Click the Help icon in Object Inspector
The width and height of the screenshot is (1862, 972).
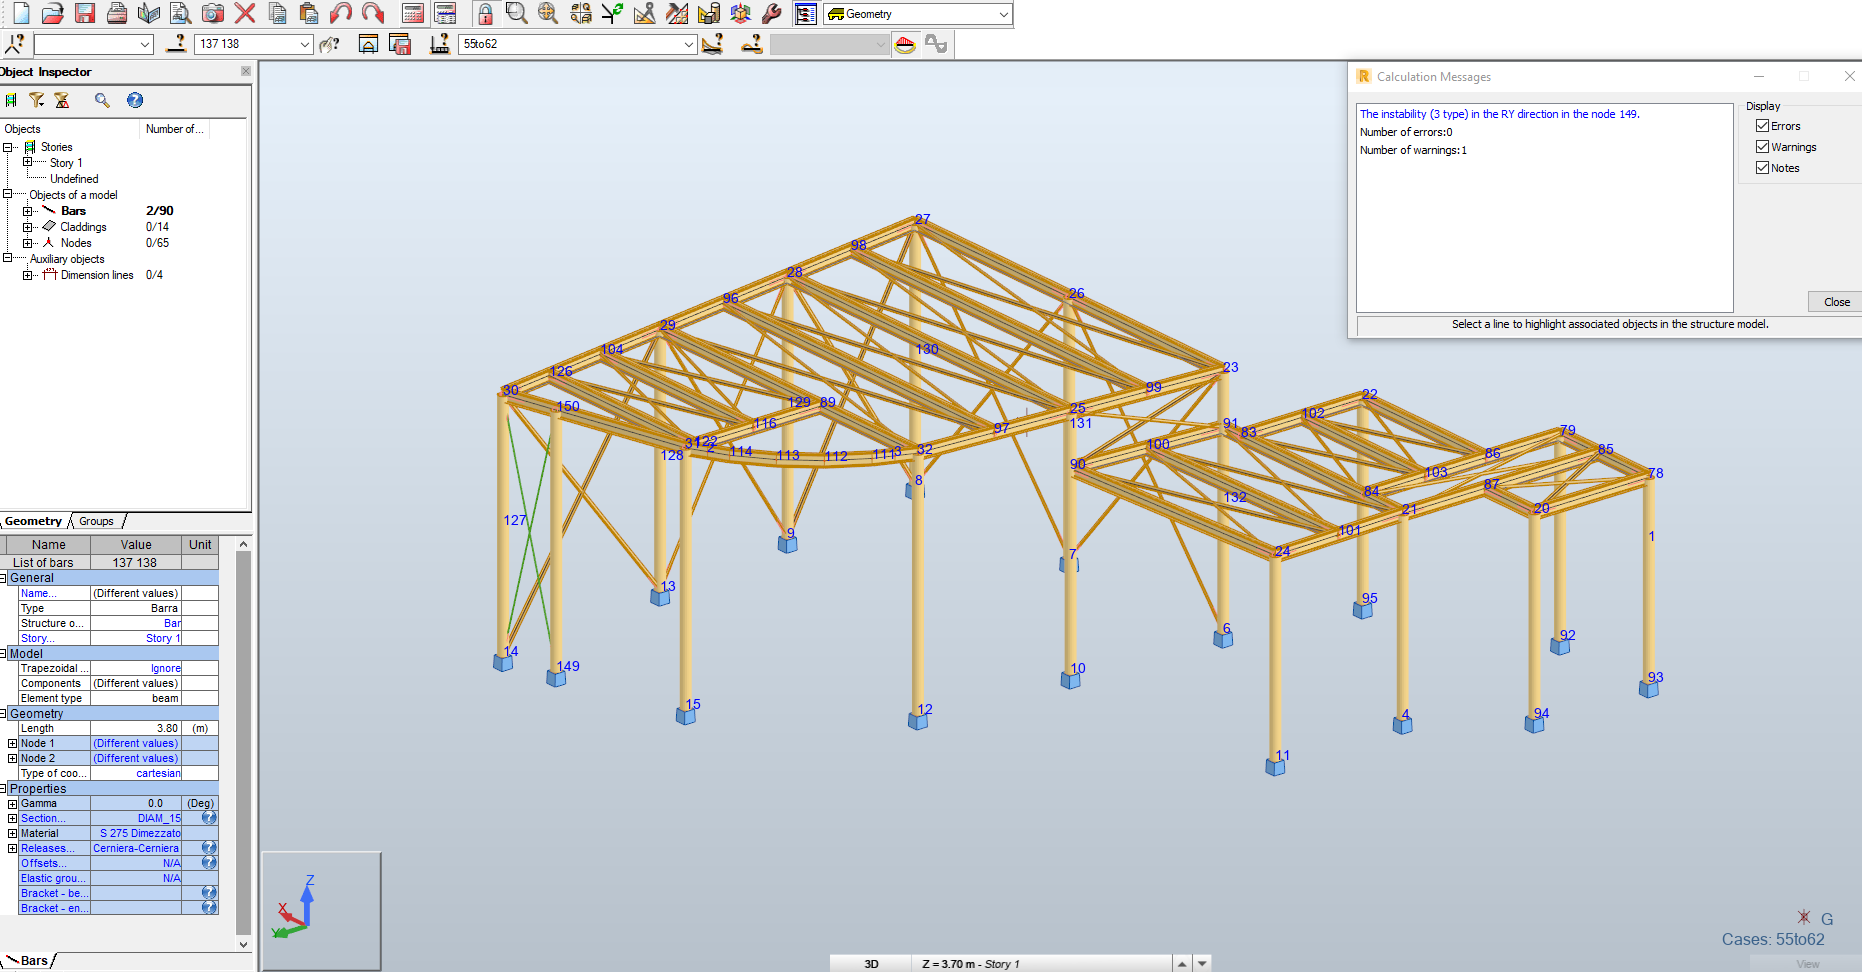tap(134, 100)
